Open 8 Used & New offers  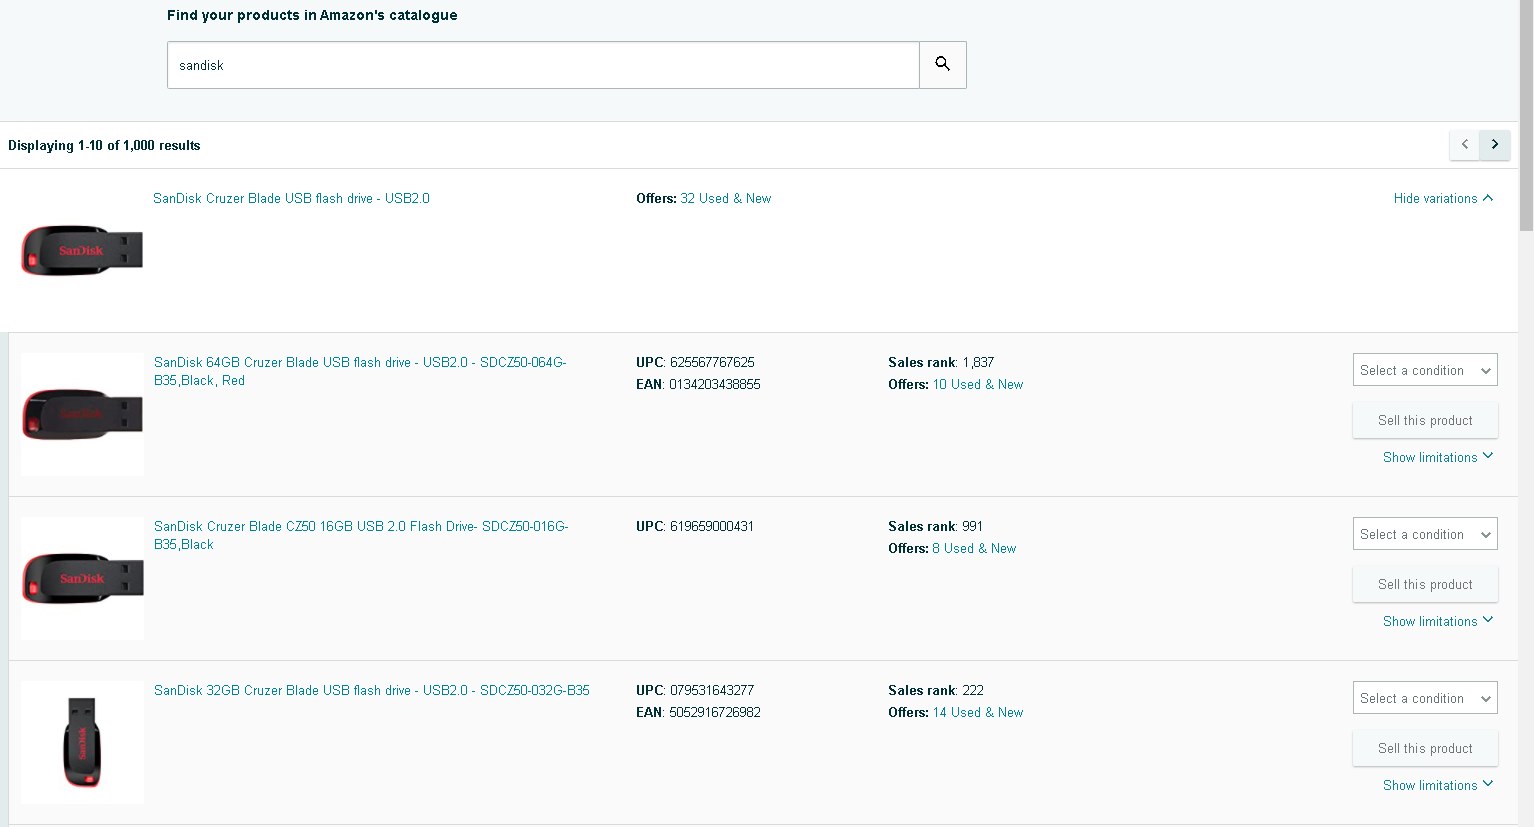[x=974, y=548]
